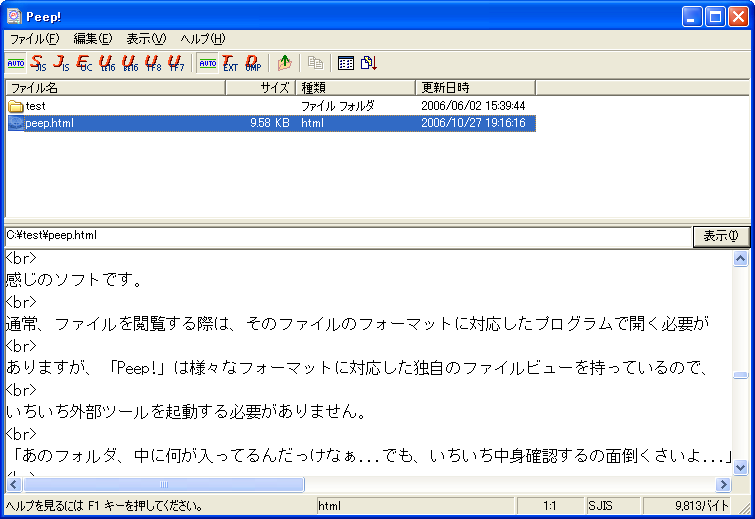Click horizontal scrollbar right arrow

pos(723,484)
